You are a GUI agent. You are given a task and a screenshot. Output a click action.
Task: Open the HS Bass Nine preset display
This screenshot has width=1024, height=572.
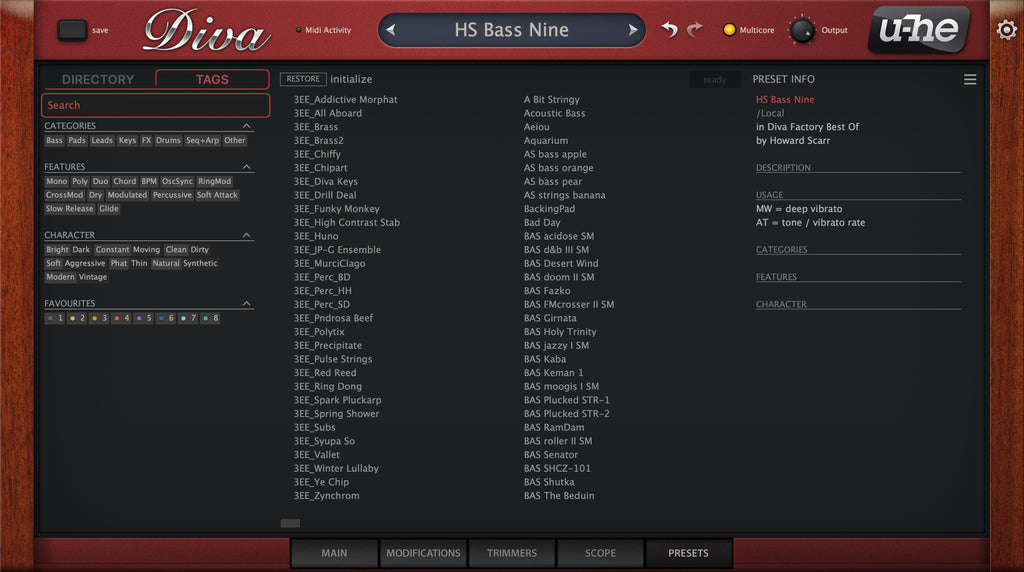(511, 30)
